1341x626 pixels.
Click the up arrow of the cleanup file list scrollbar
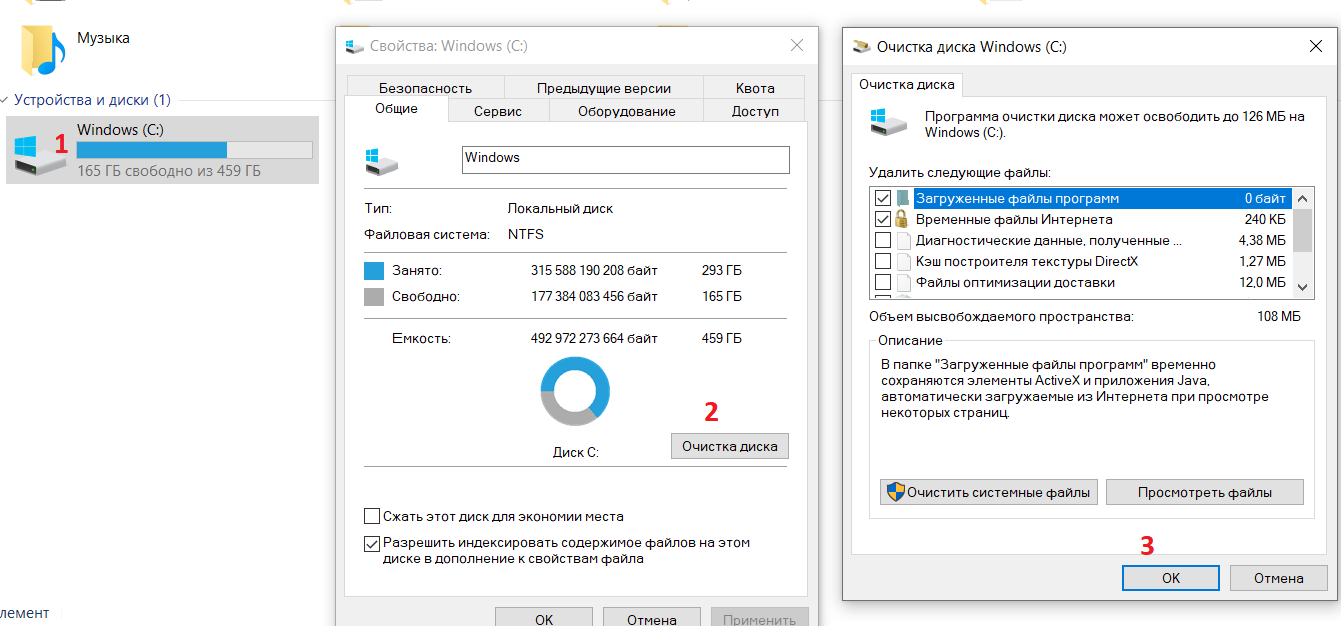coord(1302,198)
